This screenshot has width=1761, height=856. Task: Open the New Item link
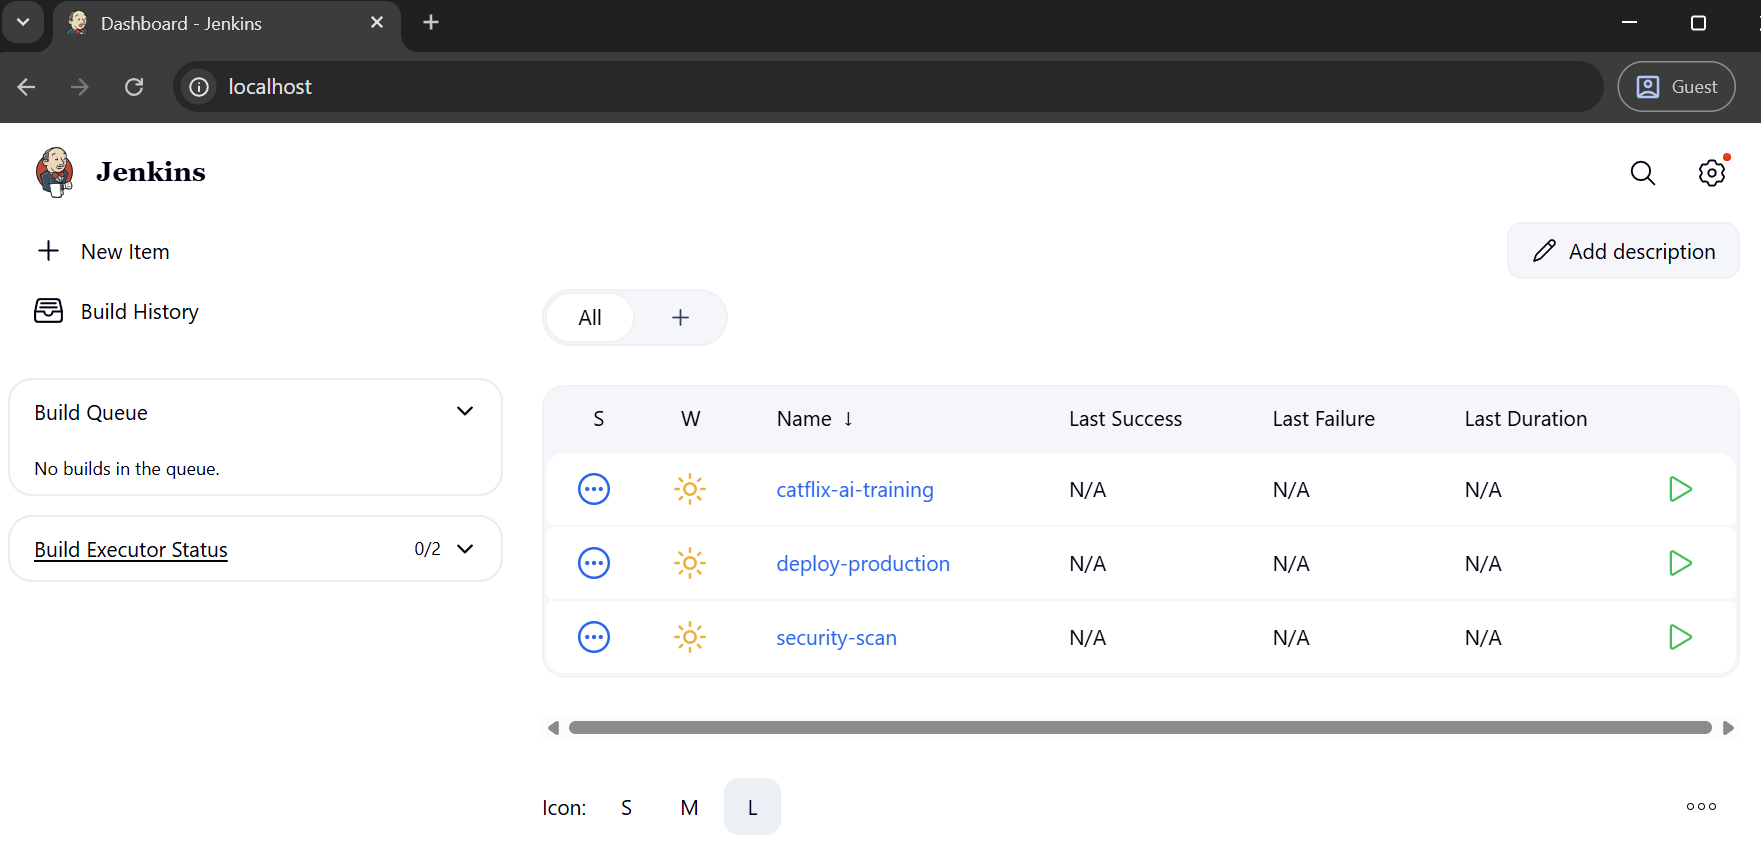tap(125, 252)
